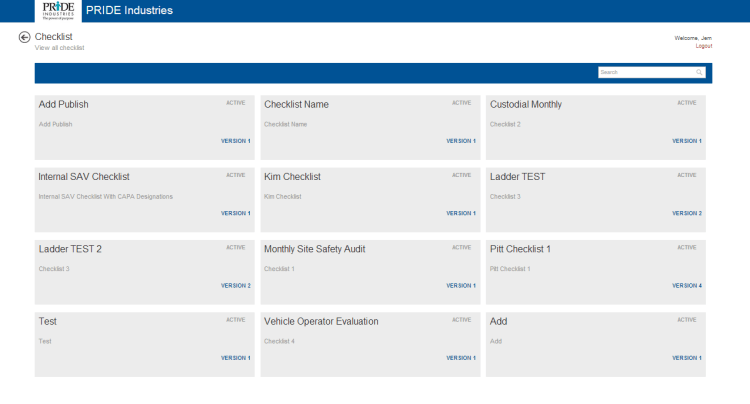Screen dimensions: 750x404
Task: Click Version 4 on Pitt Checklist 1
Action: pos(686,285)
